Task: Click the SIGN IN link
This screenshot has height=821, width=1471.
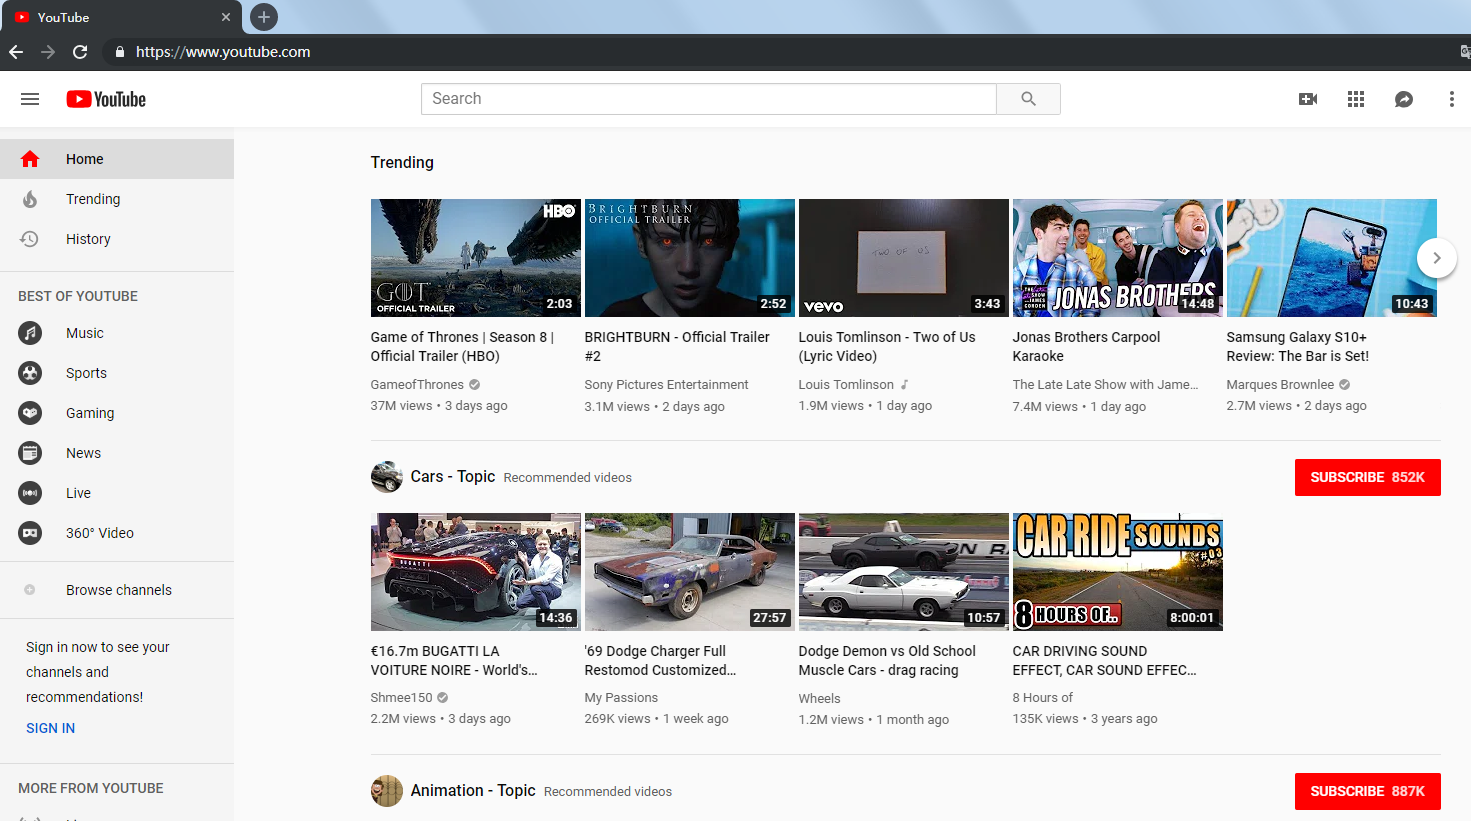Action: pyautogui.click(x=50, y=728)
